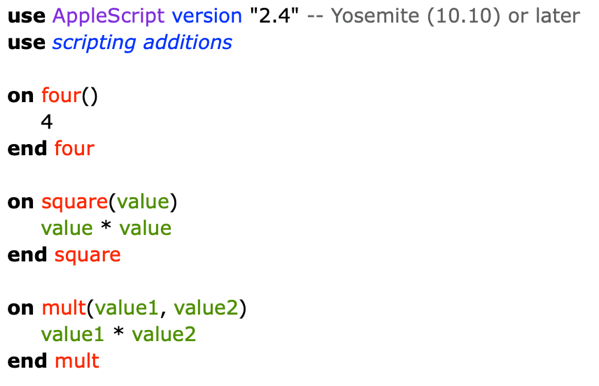The height and width of the screenshot is (386, 599).
Task: Click 'value1' in the multiplication expression
Action: point(73,334)
